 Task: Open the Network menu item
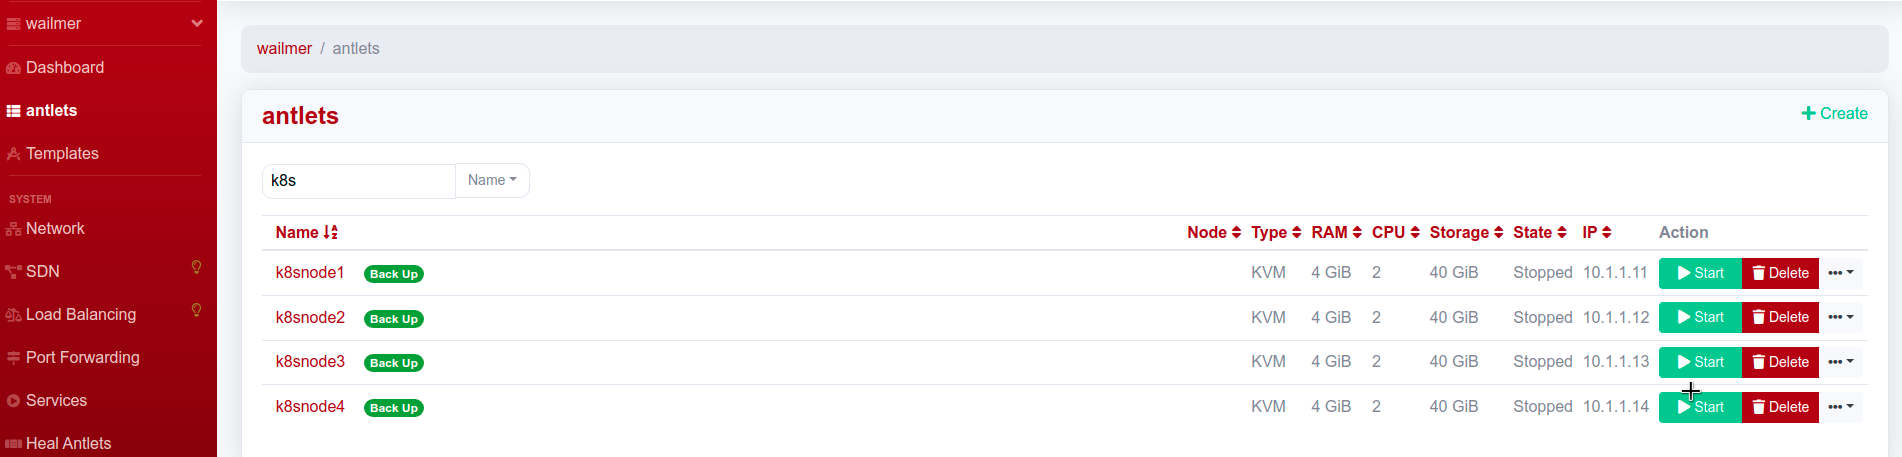tap(55, 228)
